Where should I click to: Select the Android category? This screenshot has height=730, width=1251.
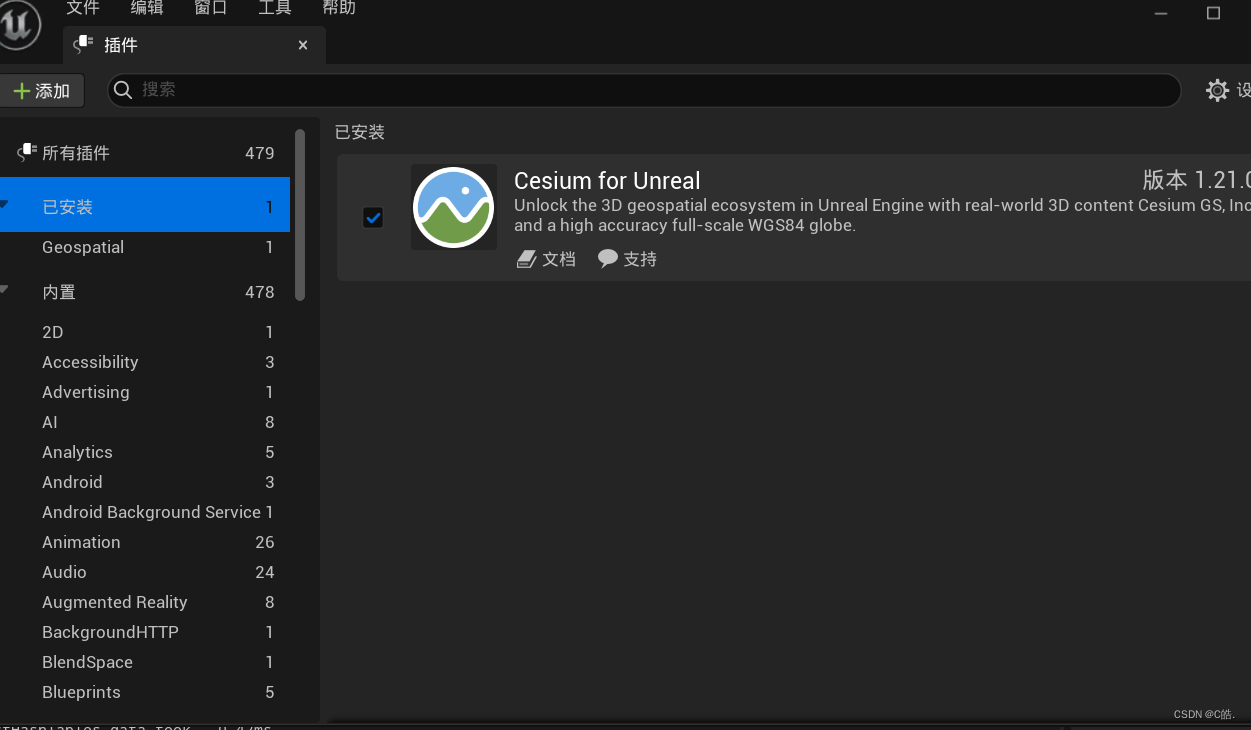[x=145, y=482]
